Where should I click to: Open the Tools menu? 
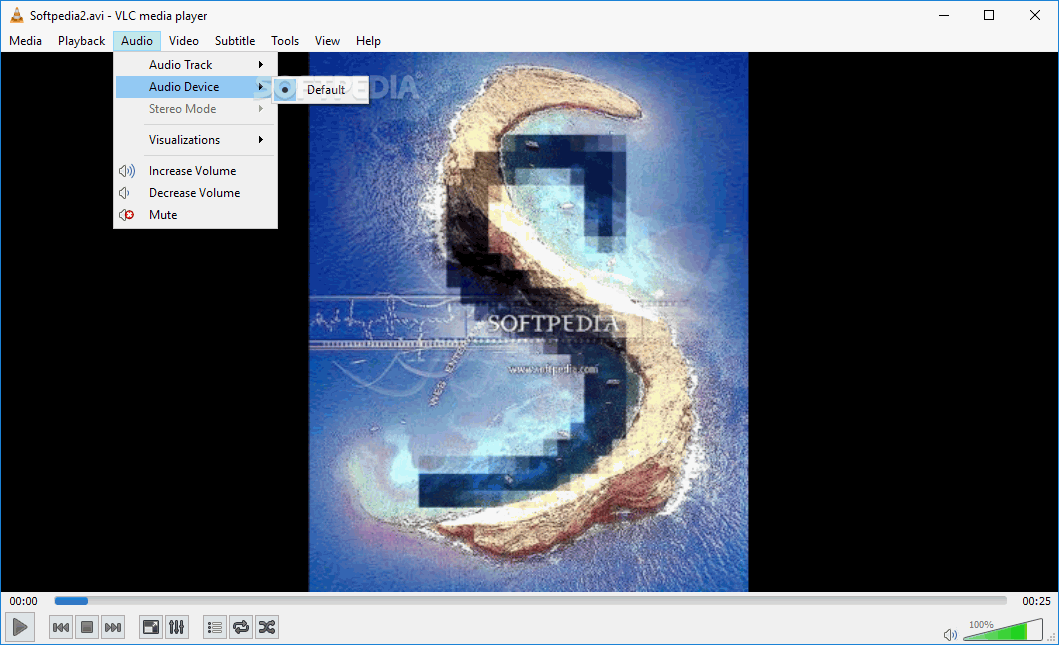tap(285, 41)
